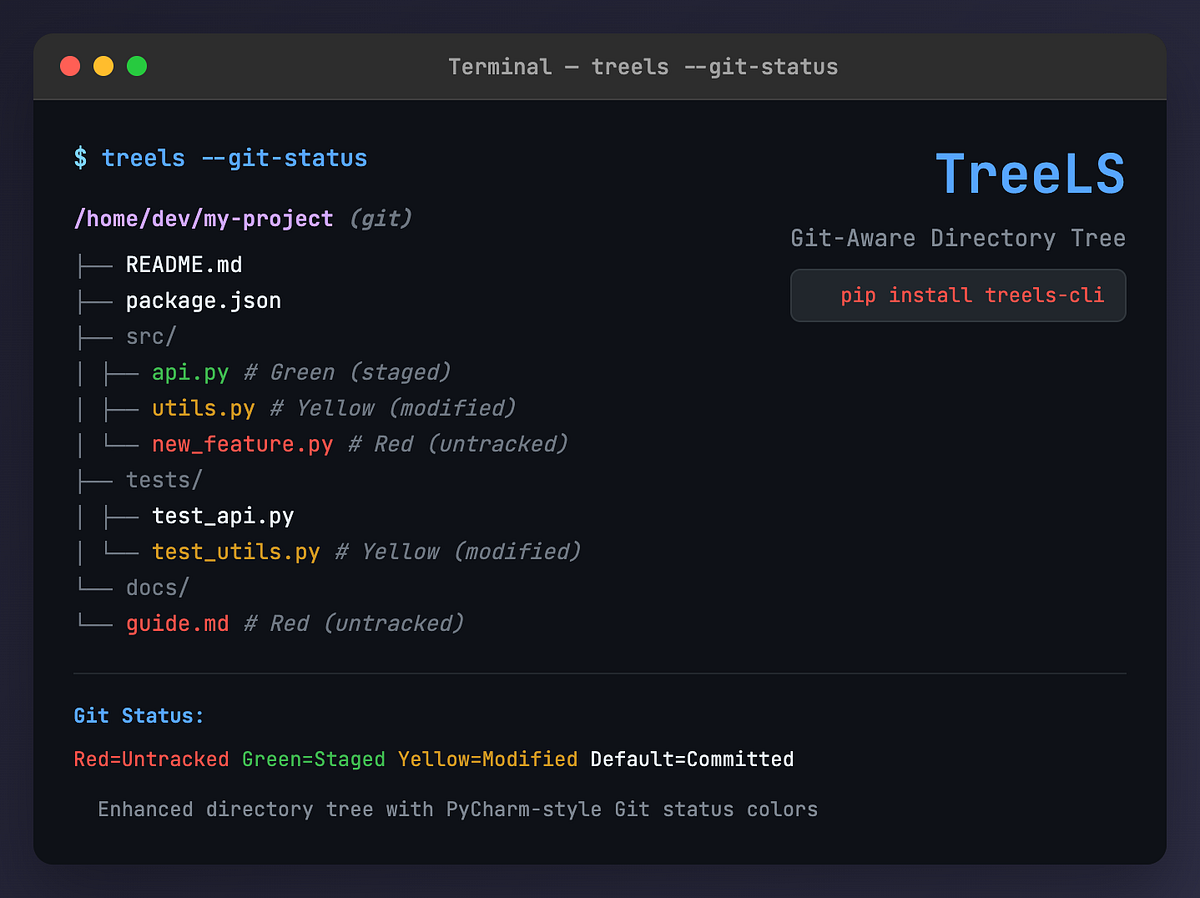Click the modified utils.py file
Viewport: 1200px width, 898px height.
tap(204, 408)
